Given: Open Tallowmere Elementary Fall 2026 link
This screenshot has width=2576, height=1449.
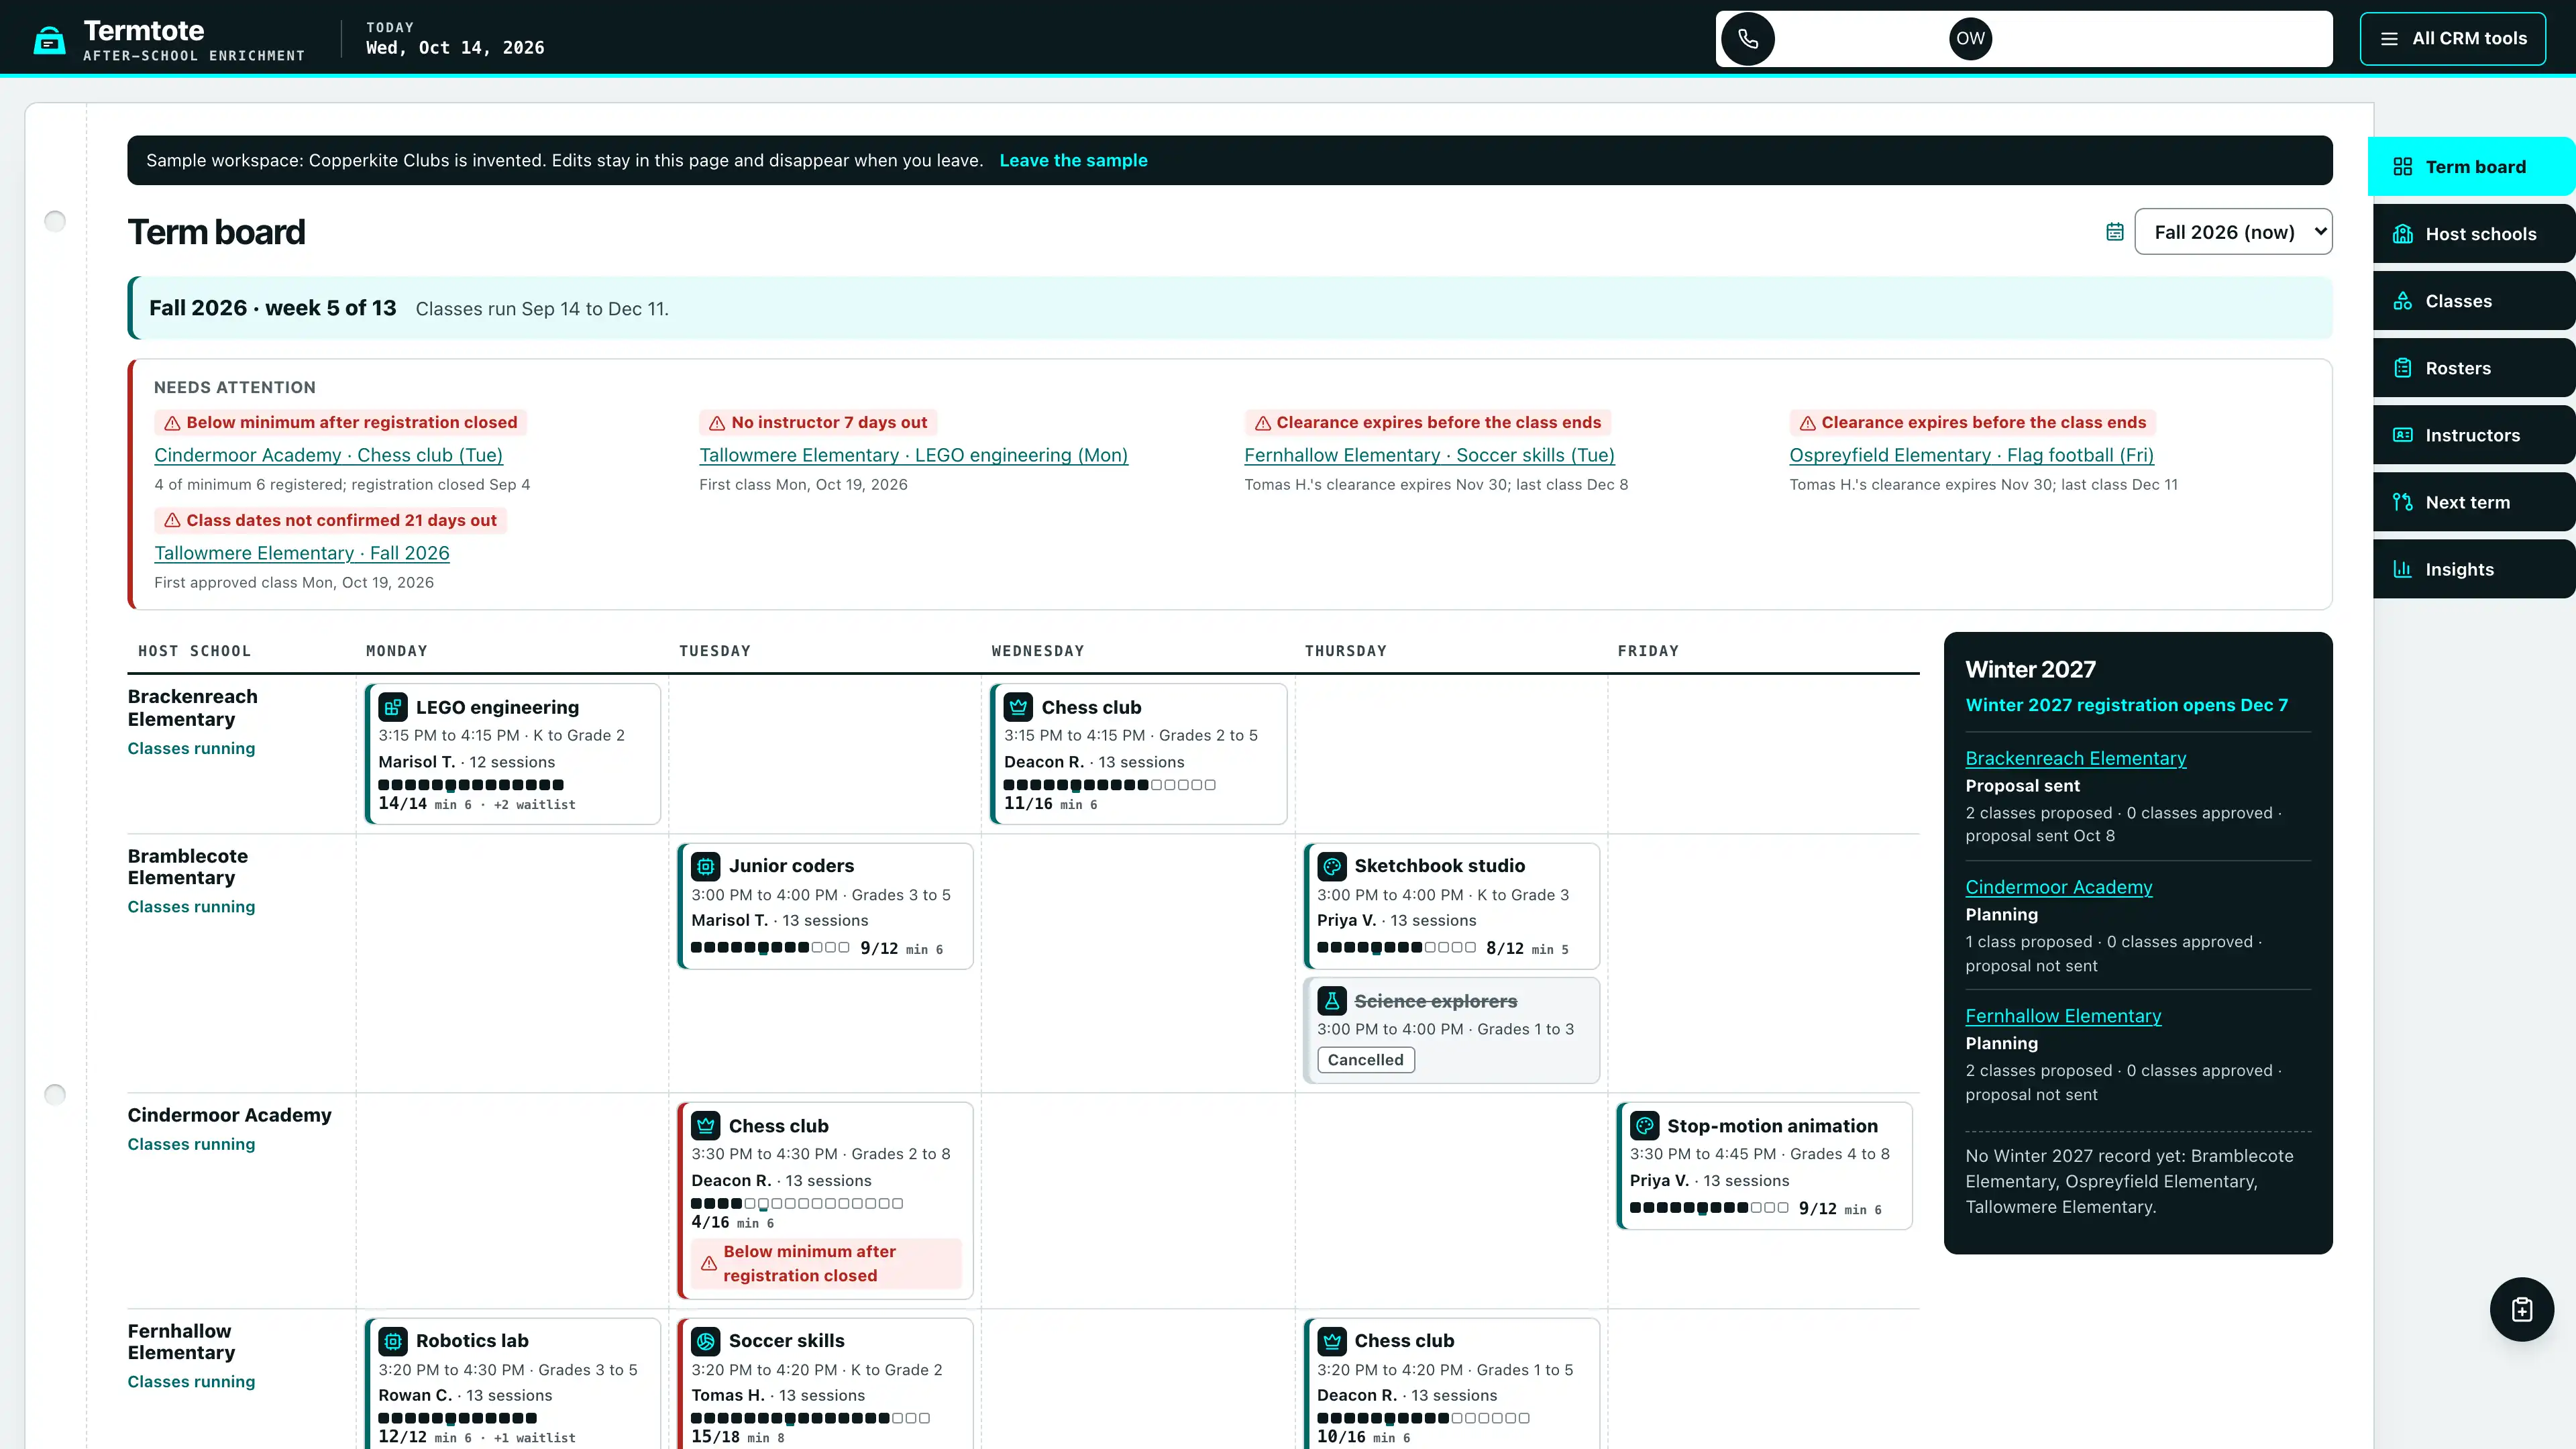Looking at the screenshot, I should pyautogui.click(x=302, y=553).
